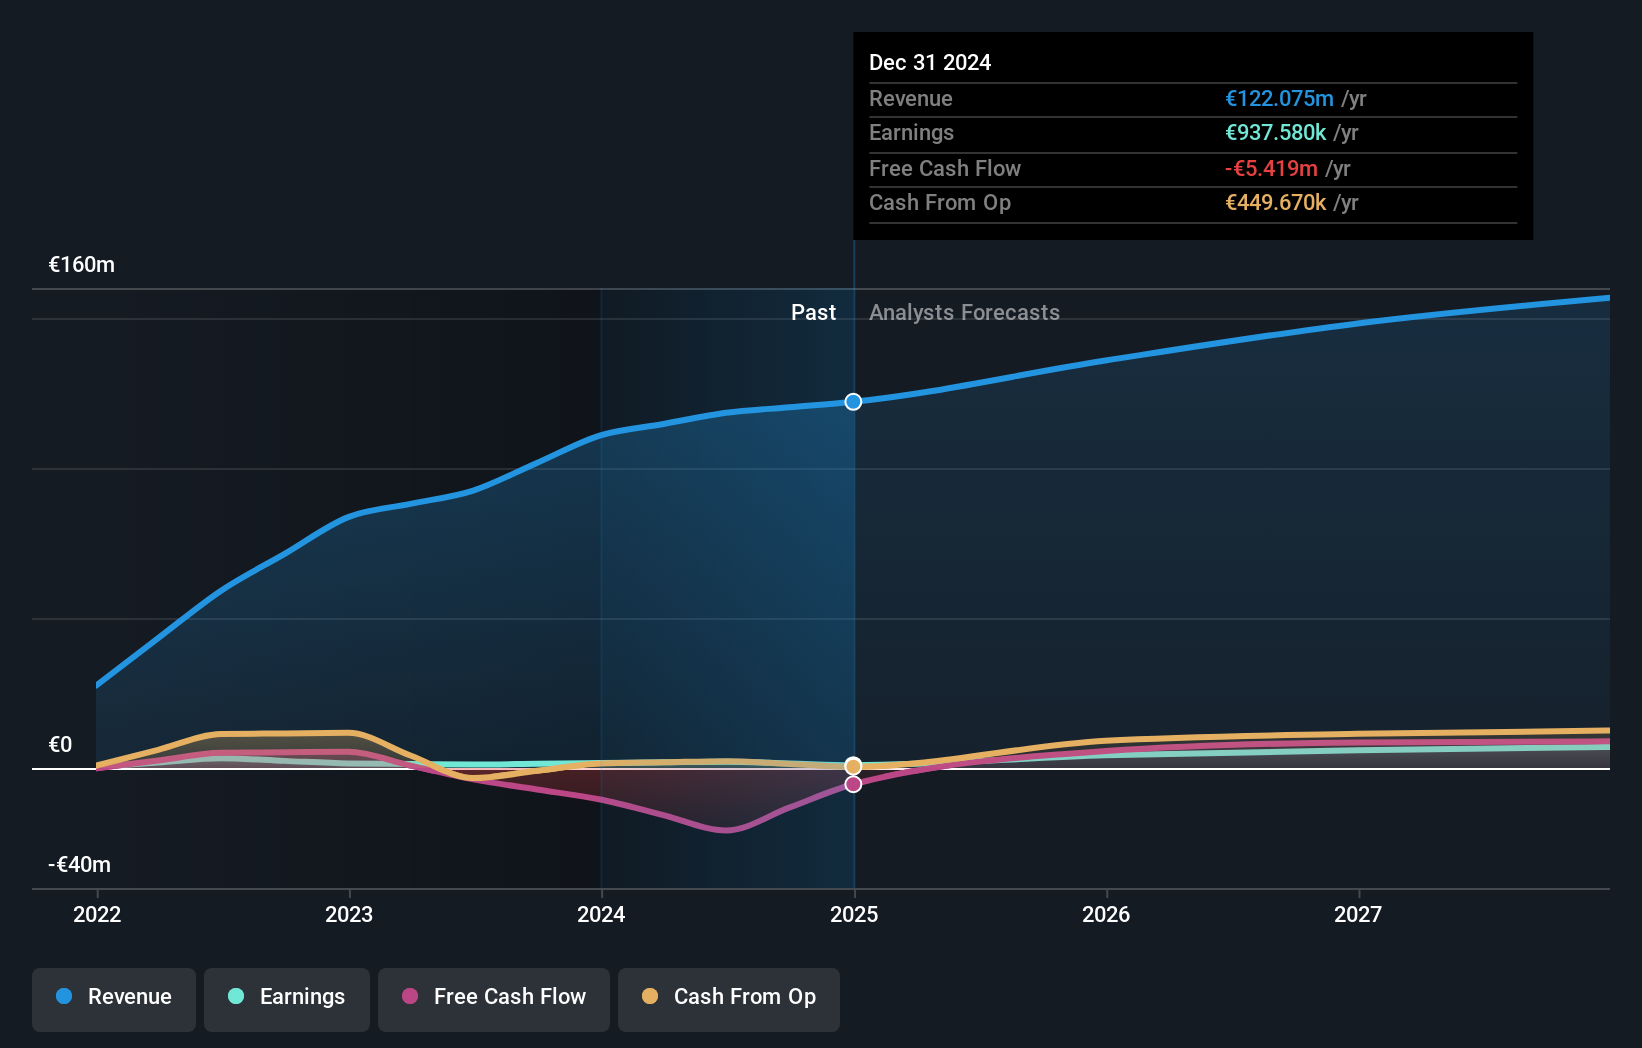1642x1048 pixels.
Task: Click the Cash From Op tooltip row label
Action: click(x=940, y=202)
